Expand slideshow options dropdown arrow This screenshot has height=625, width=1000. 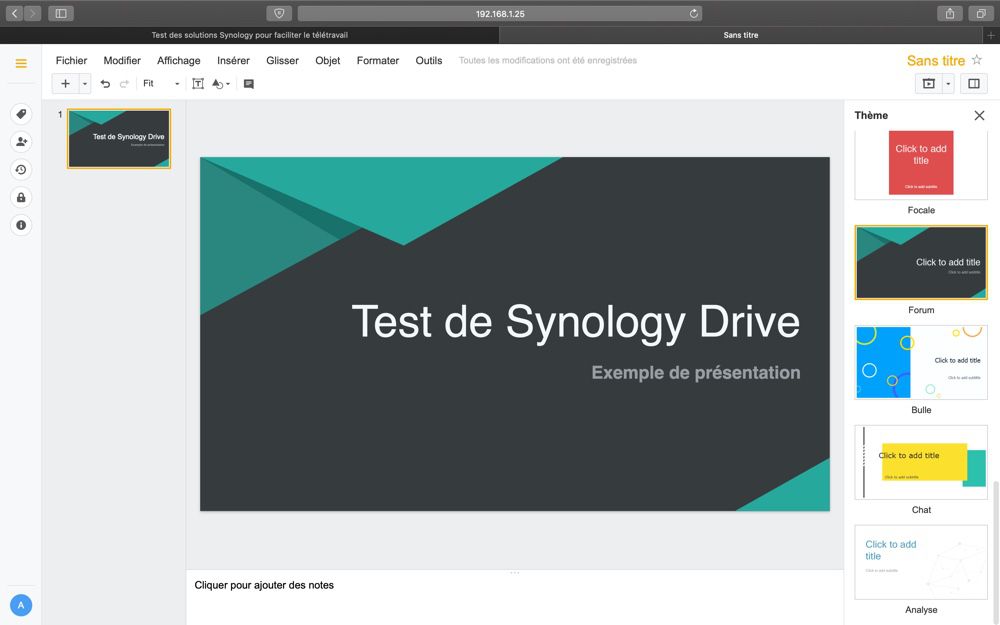coord(948,84)
